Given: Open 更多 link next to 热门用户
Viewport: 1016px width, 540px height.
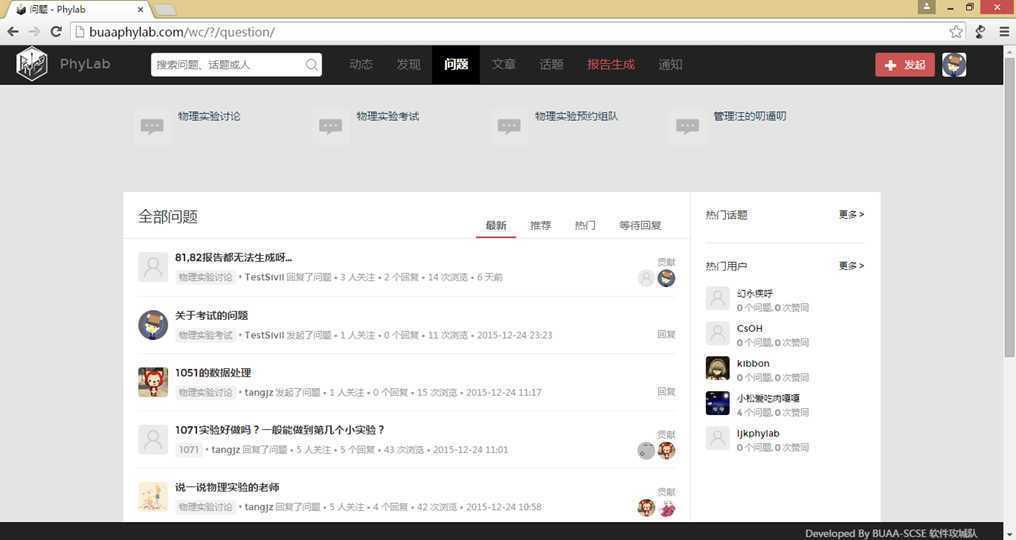Looking at the screenshot, I should point(851,266).
